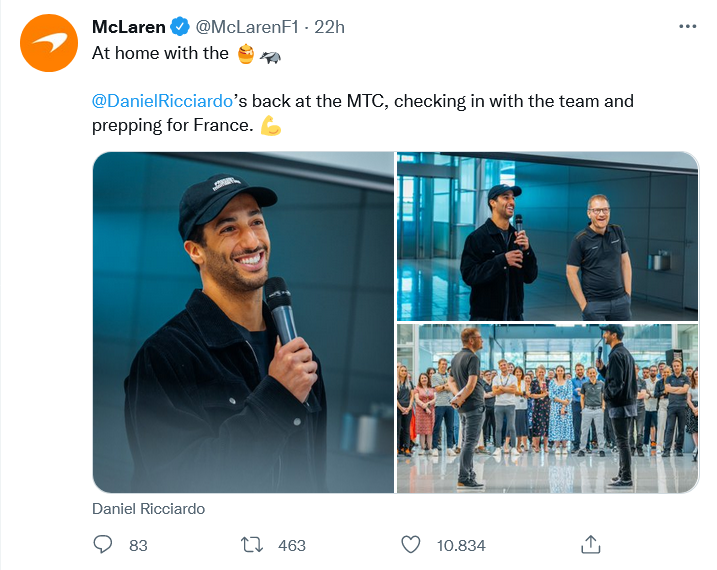Image resolution: width=717 pixels, height=570 pixels.
Task: Open the top-right photo of two men
Action: tap(547, 236)
